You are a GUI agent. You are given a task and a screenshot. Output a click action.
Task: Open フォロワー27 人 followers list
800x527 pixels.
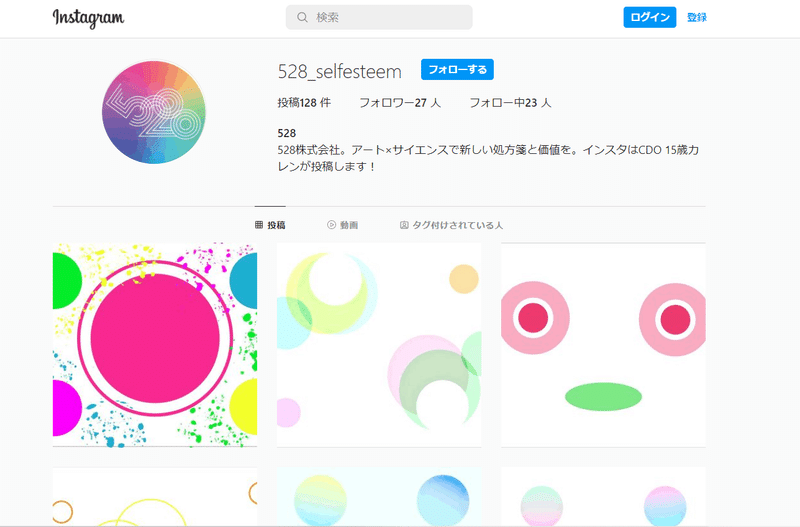[x=400, y=103]
